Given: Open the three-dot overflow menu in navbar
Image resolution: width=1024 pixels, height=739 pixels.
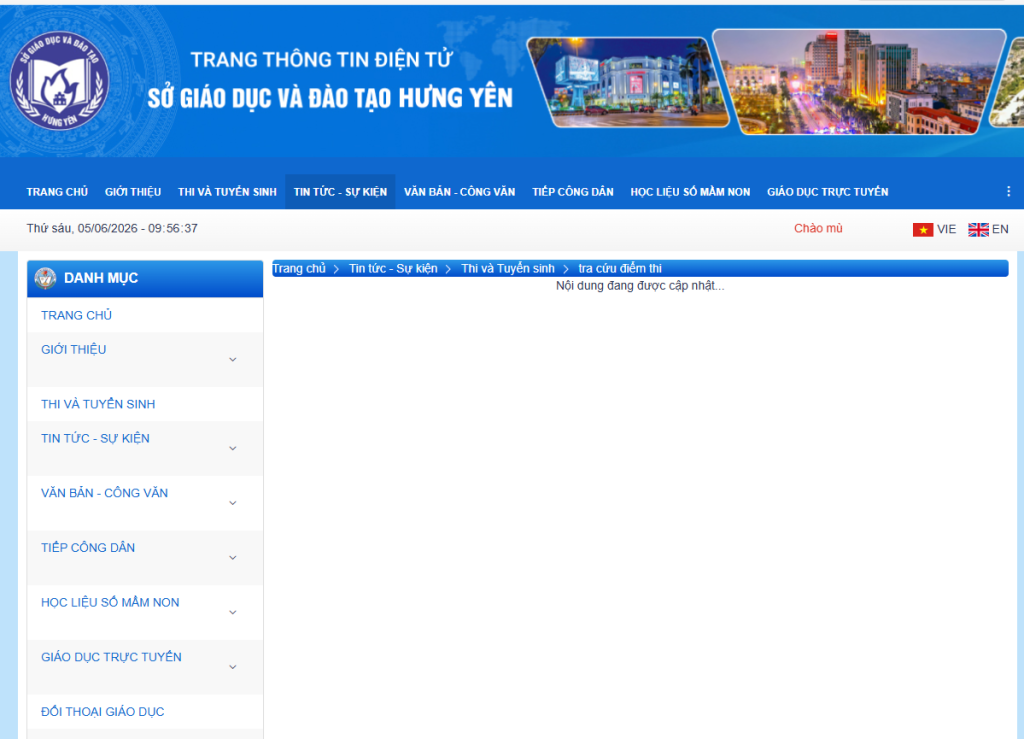Looking at the screenshot, I should (x=1008, y=191).
